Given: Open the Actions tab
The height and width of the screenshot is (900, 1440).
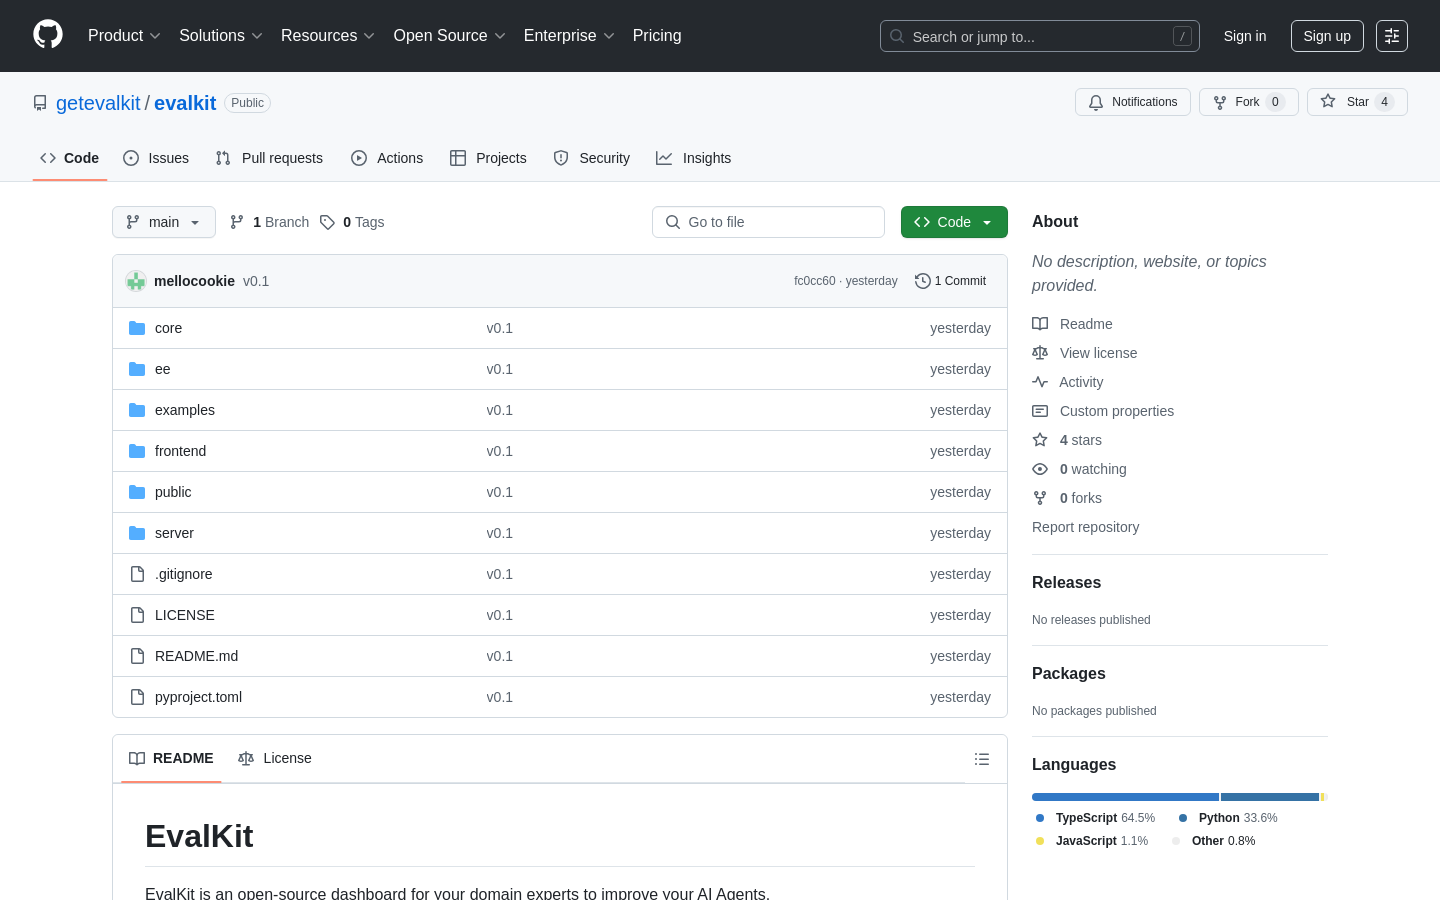Looking at the screenshot, I should (x=387, y=158).
